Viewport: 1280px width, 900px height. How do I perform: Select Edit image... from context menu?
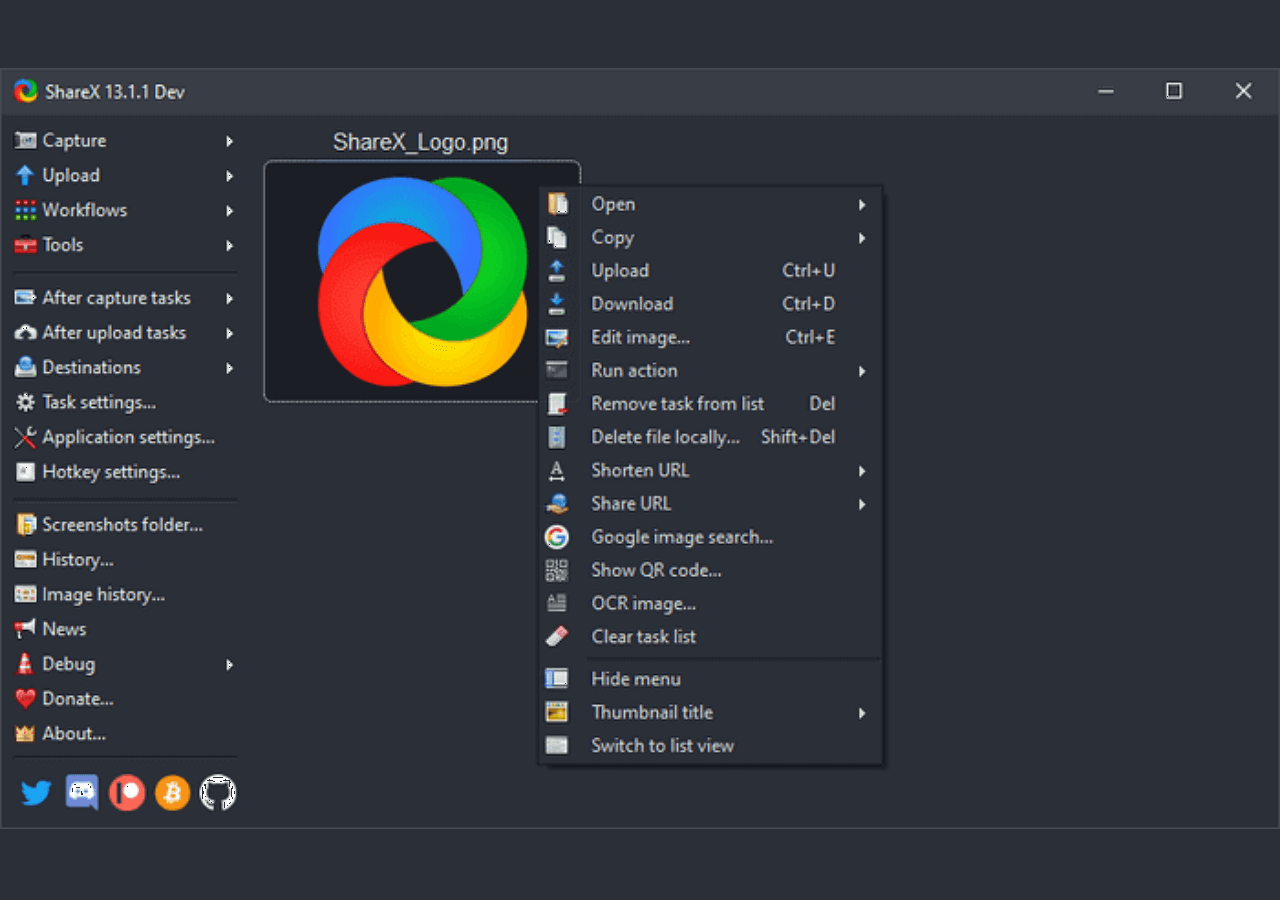[710, 337]
